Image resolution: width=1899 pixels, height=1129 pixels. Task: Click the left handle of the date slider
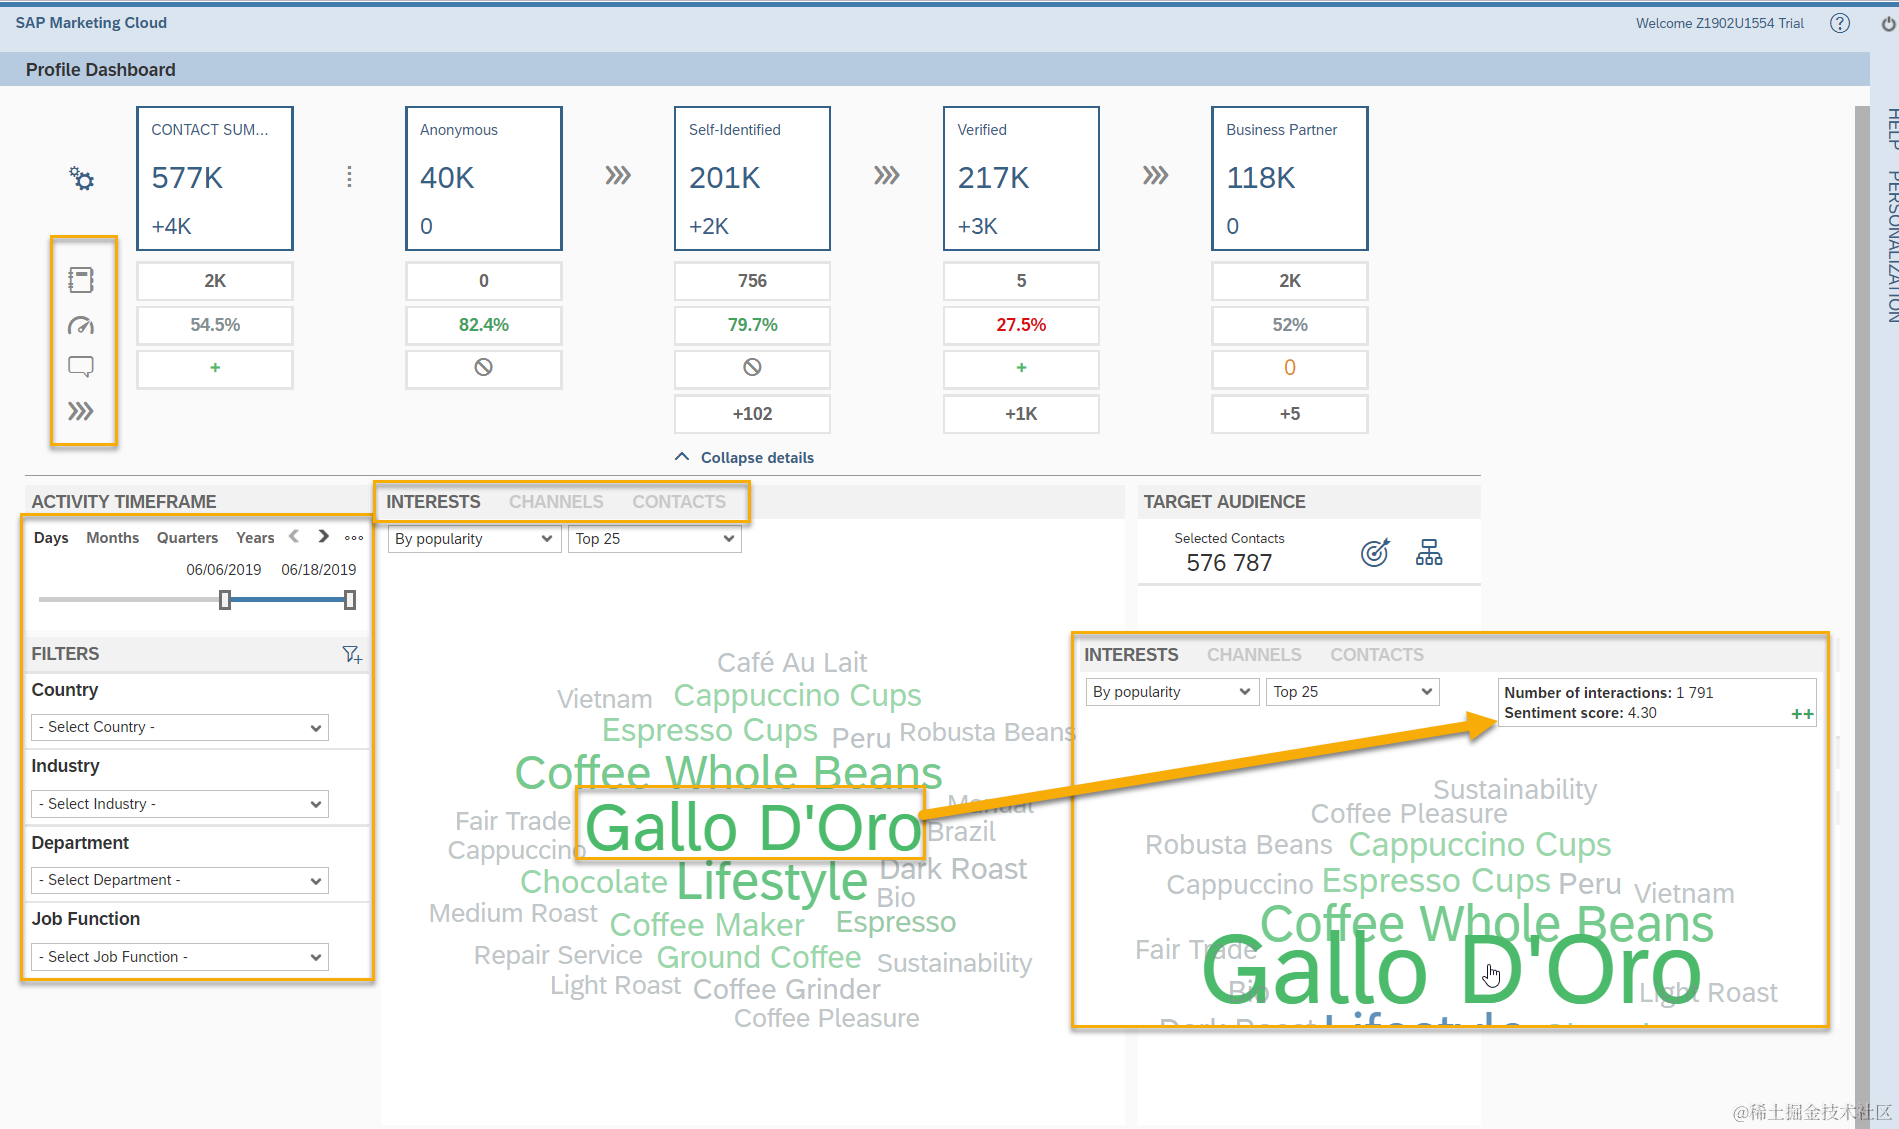tap(225, 600)
